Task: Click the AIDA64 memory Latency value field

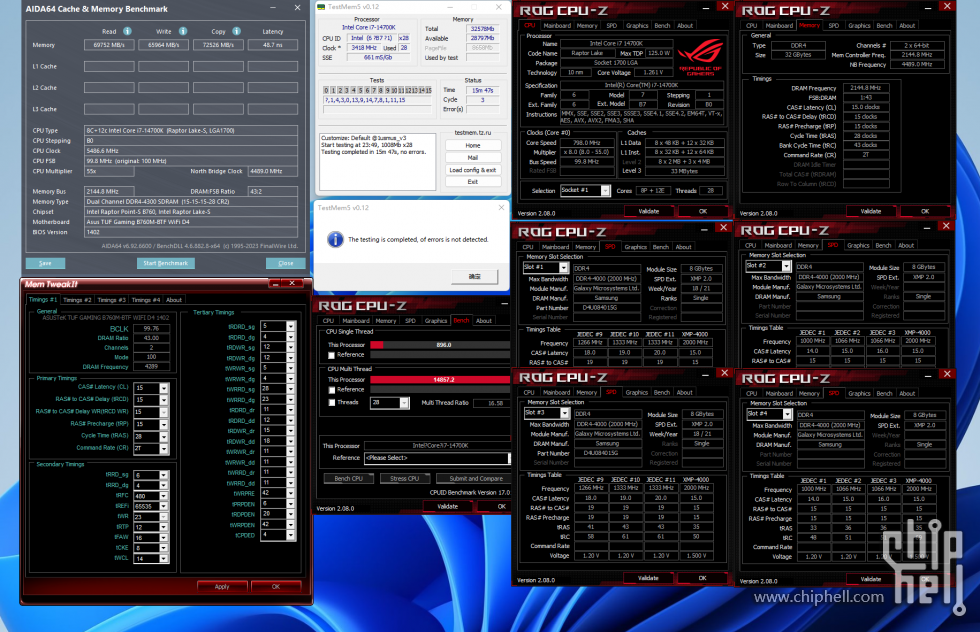Action: (272, 45)
